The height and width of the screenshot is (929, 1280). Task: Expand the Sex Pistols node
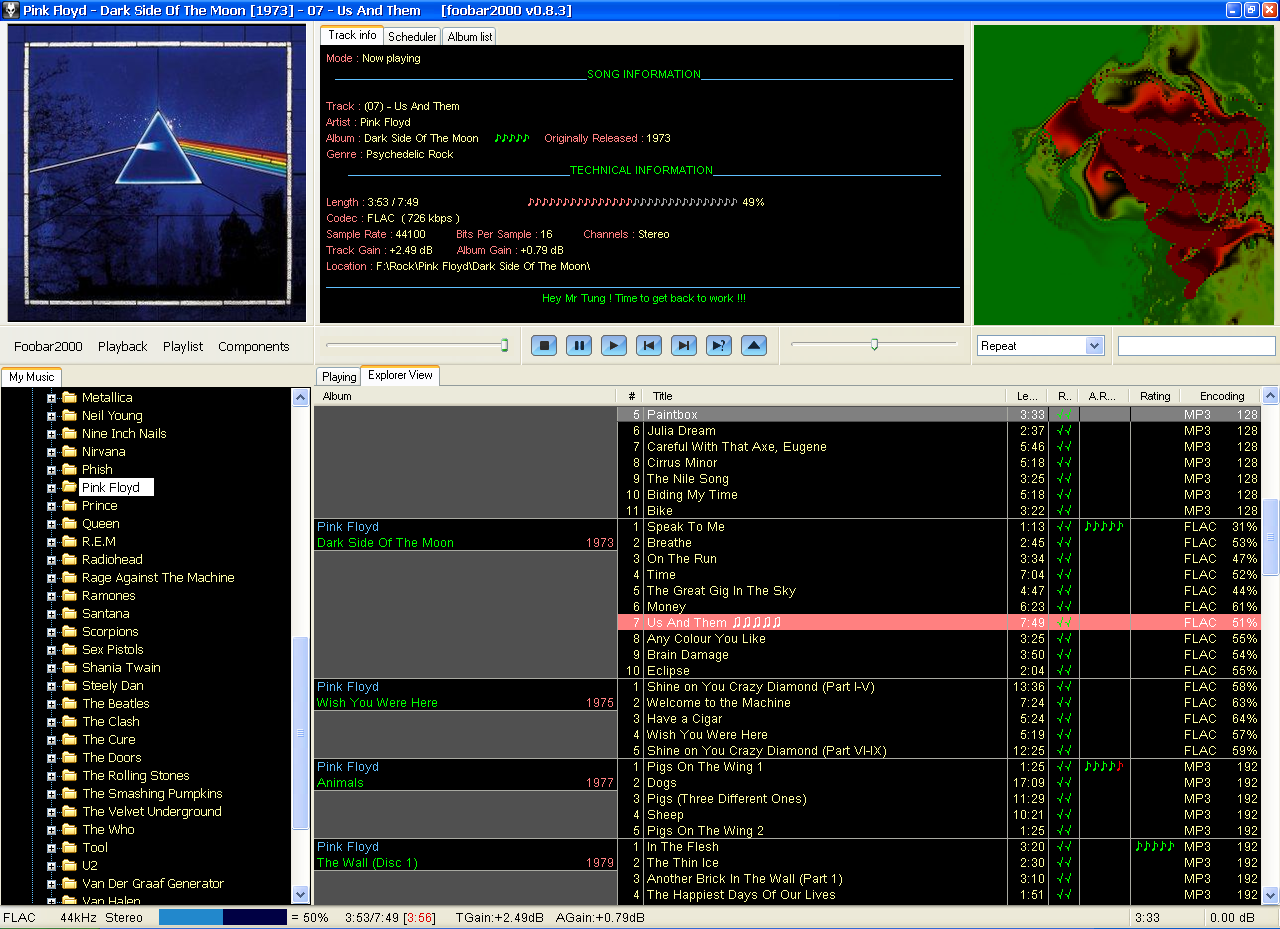pos(51,650)
